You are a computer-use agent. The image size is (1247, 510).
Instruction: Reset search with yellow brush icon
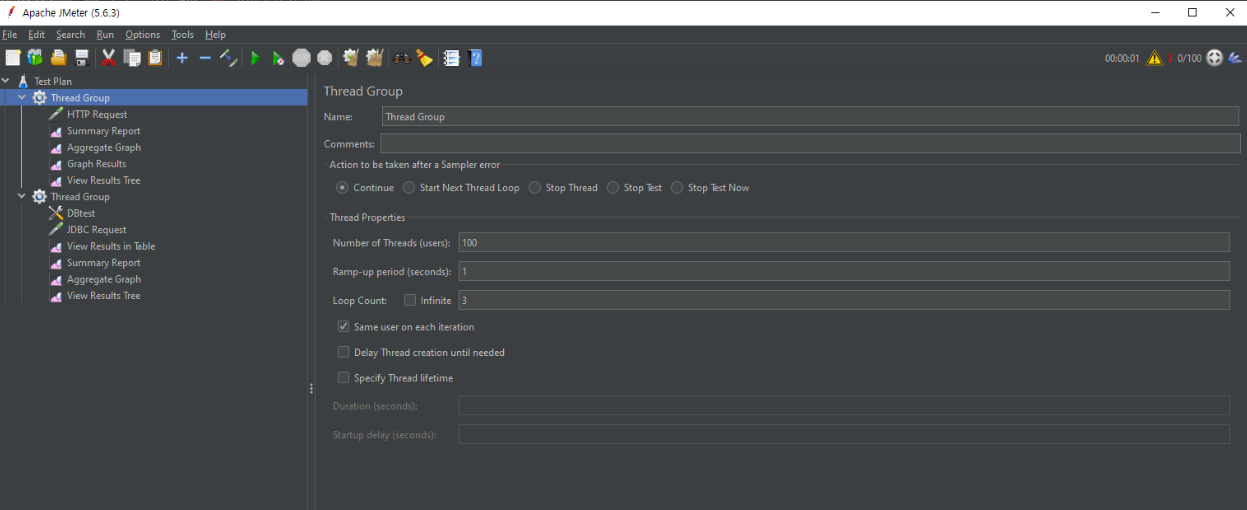(x=425, y=58)
